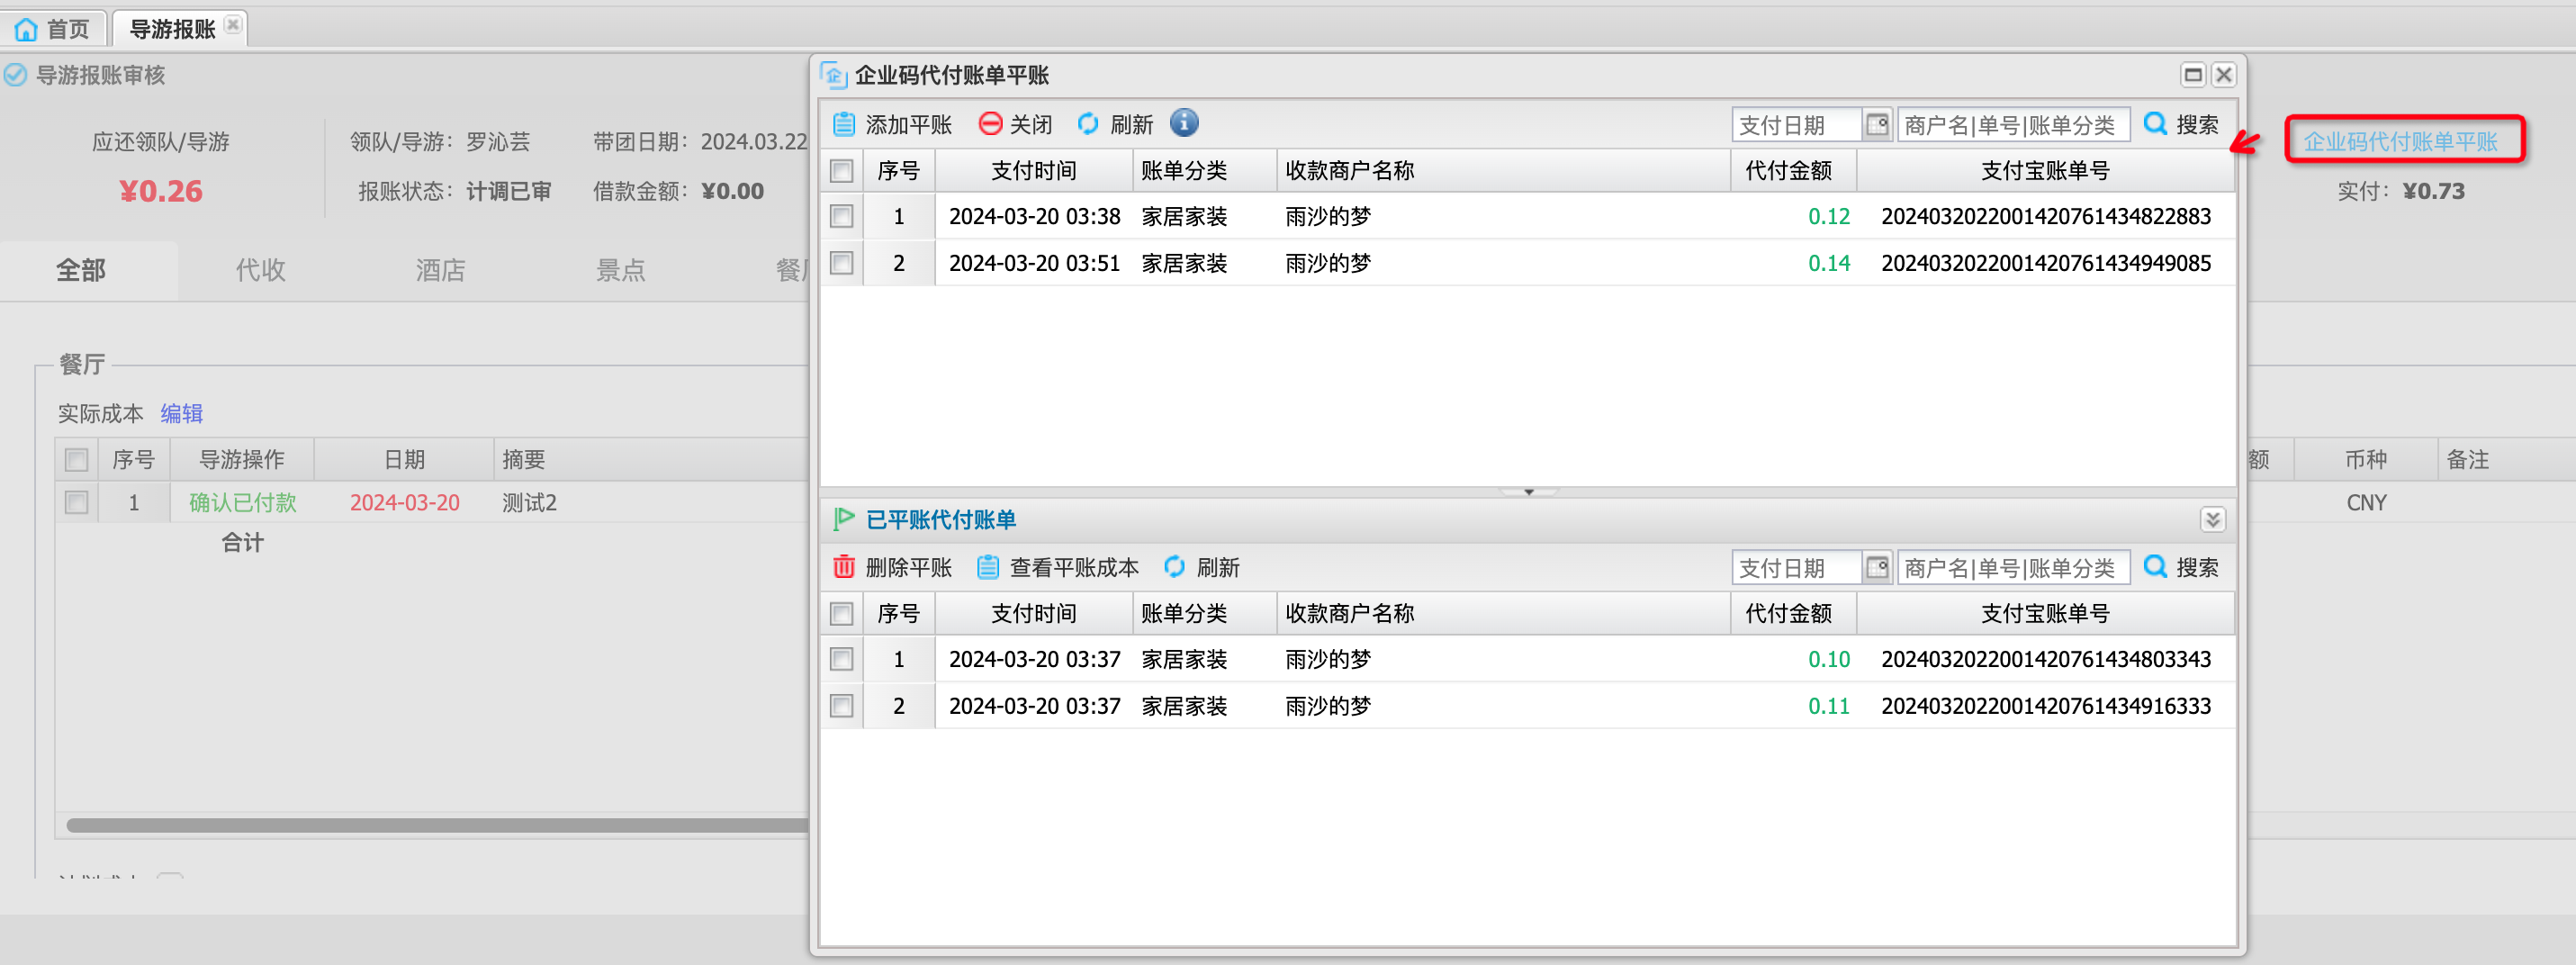Check the row with amount 0.12
Image resolution: width=2576 pixels, height=965 pixels.
tap(842, 216)
